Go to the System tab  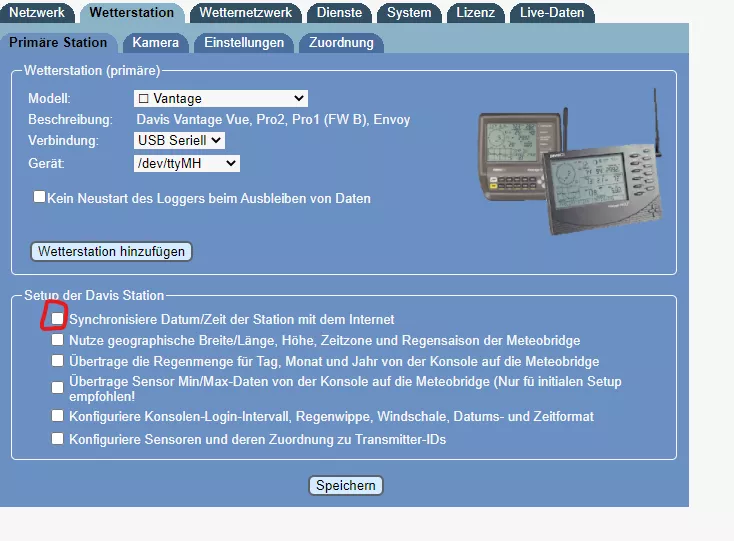[409, 12]
